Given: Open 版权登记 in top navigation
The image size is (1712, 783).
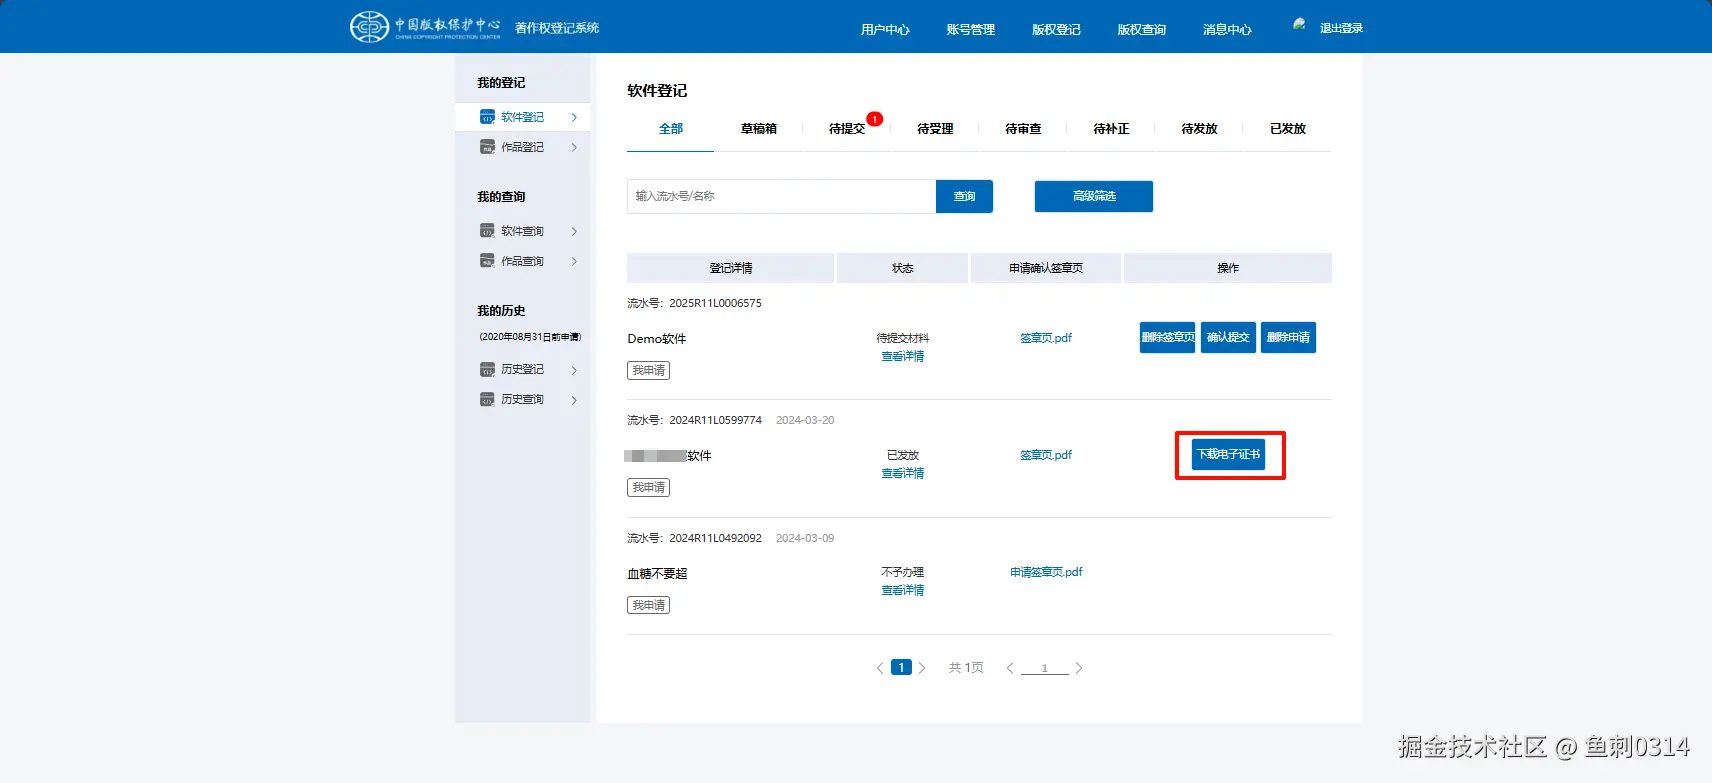Looking at the screenshot, I should pyautogui.click(x=1056, y=29).
